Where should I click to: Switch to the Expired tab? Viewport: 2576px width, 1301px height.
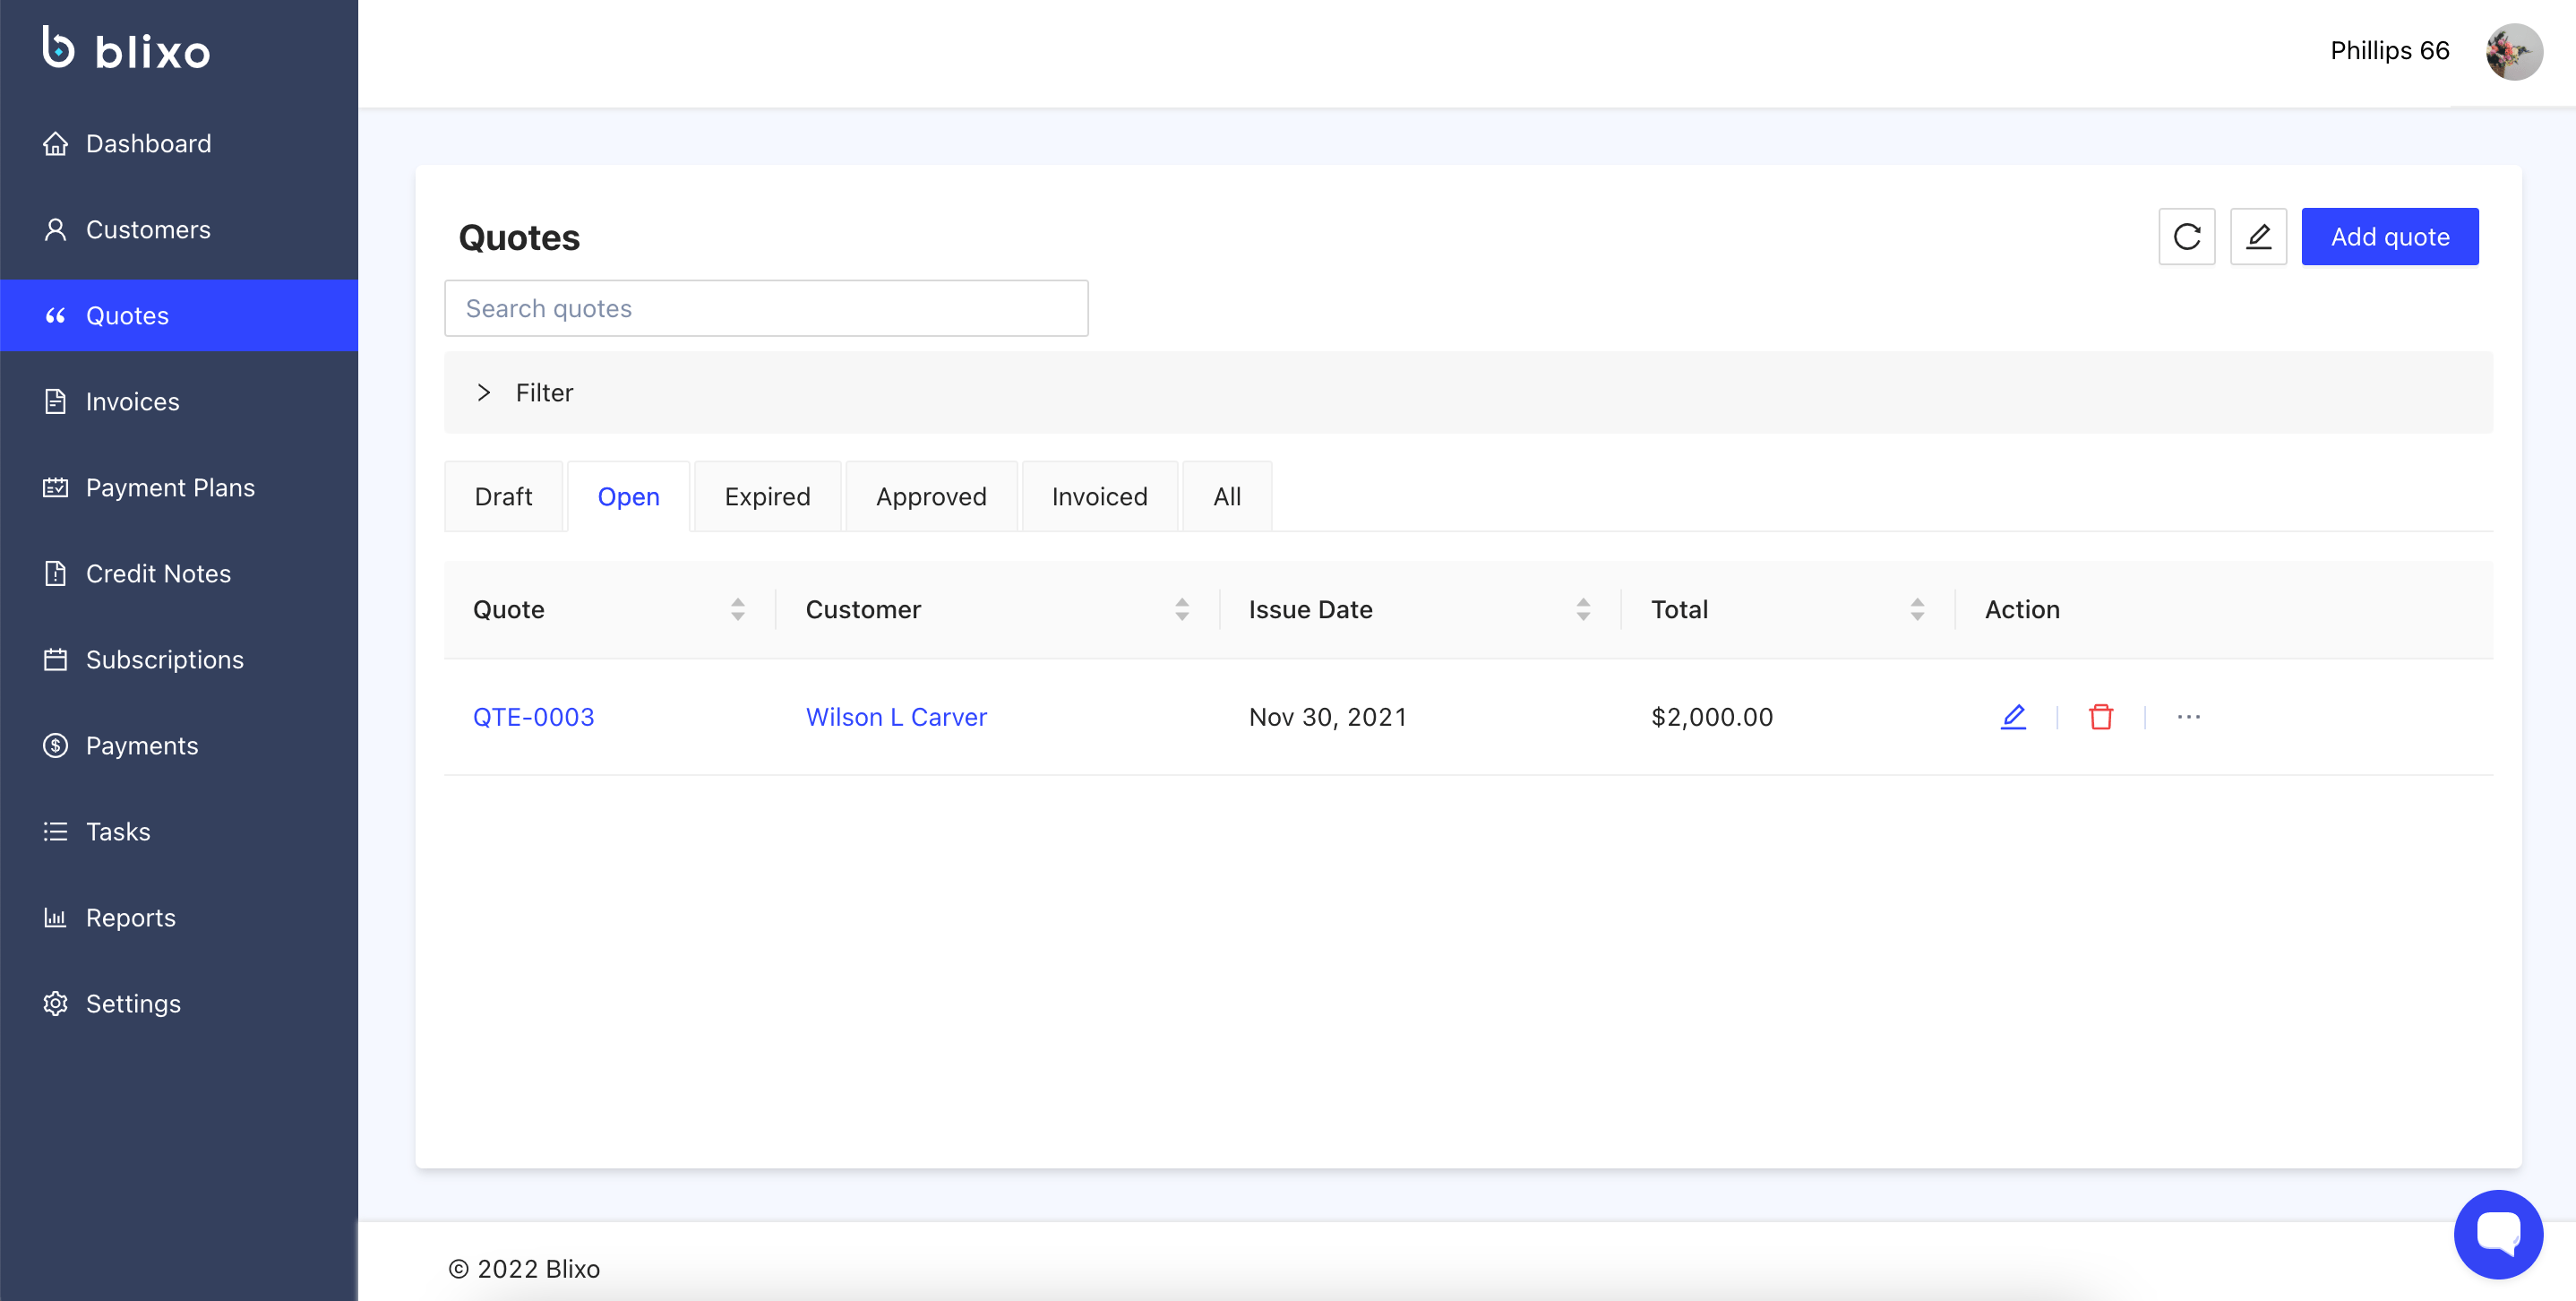click(x=767, y=497)
